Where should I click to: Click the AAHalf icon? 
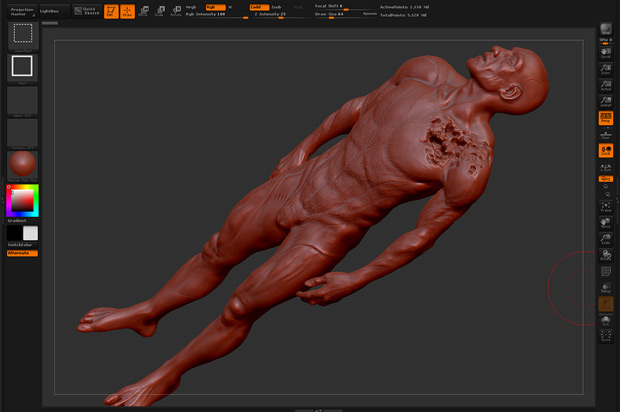pyautogui.click(x=606, y=102)
